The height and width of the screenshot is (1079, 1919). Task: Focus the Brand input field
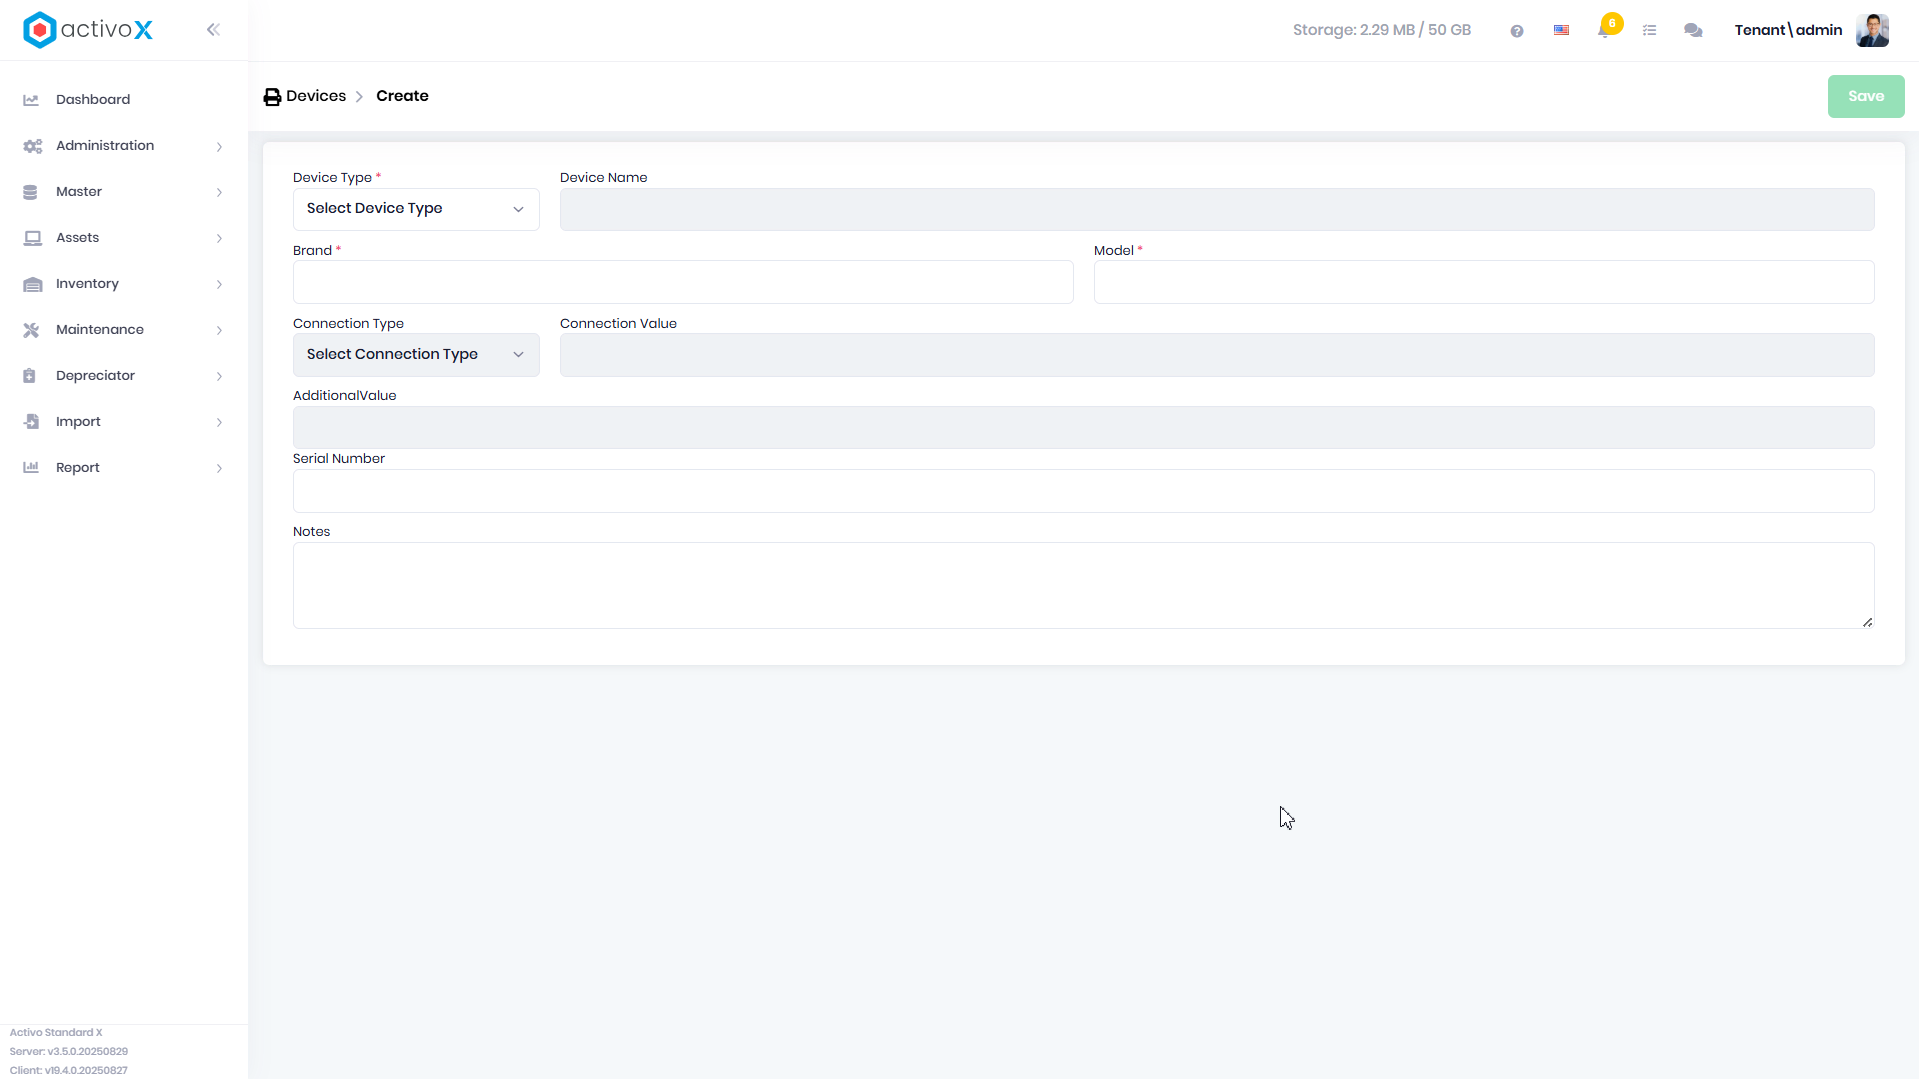[683, 282]
